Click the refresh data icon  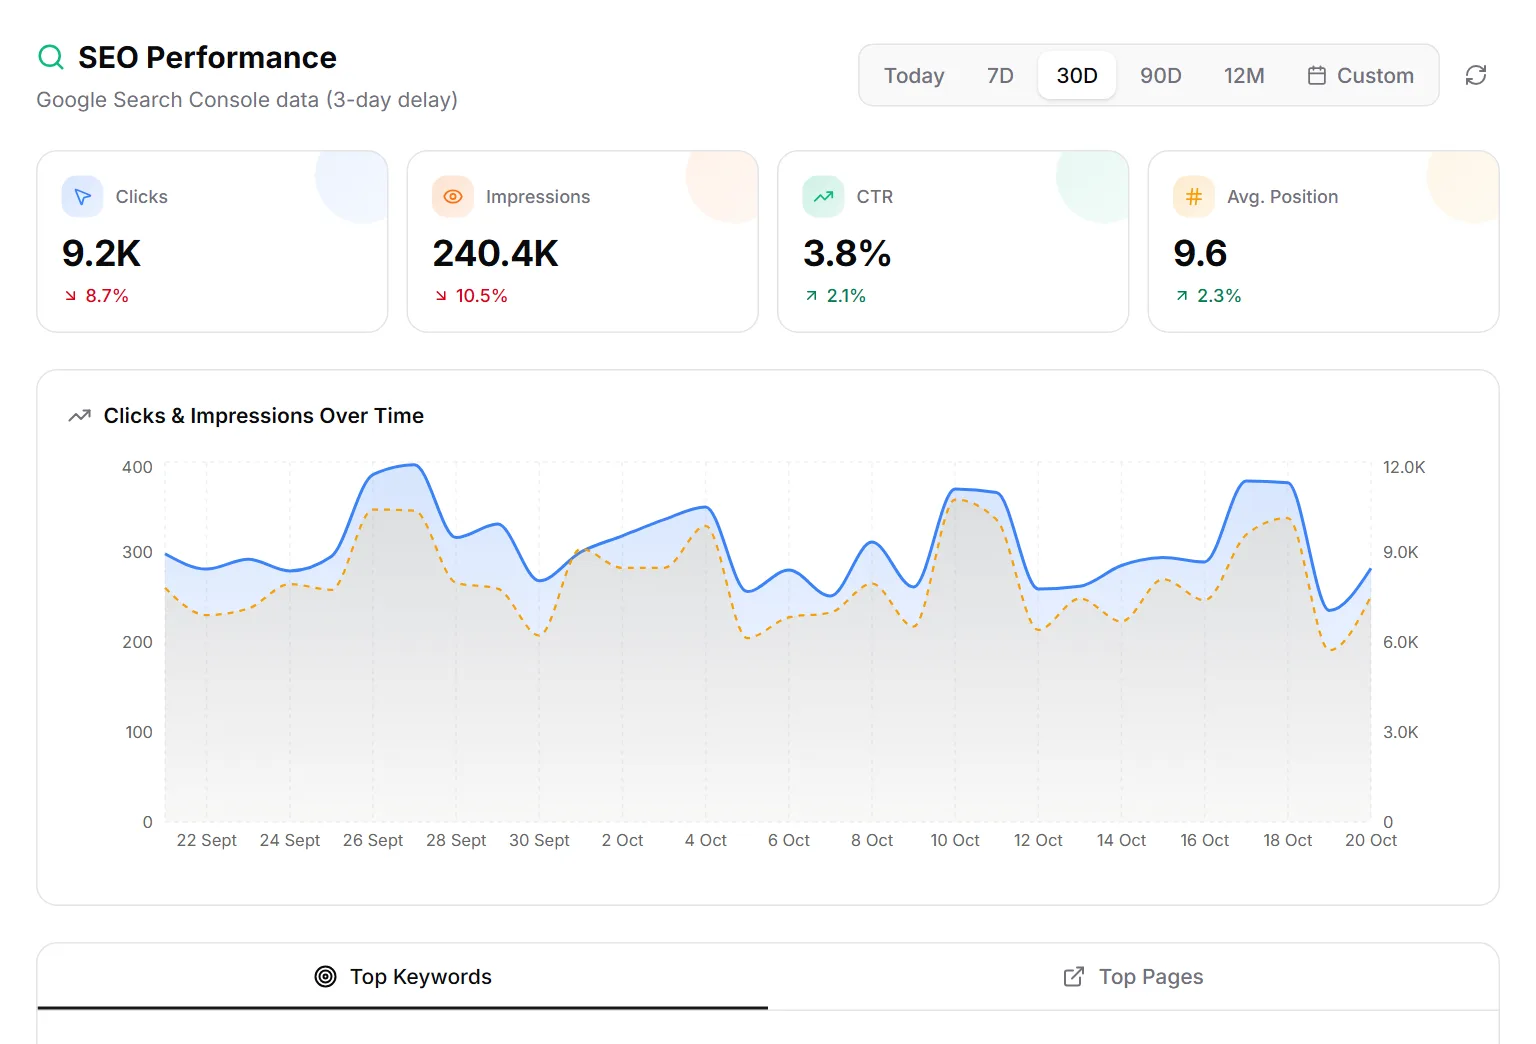coord(1476,75)
